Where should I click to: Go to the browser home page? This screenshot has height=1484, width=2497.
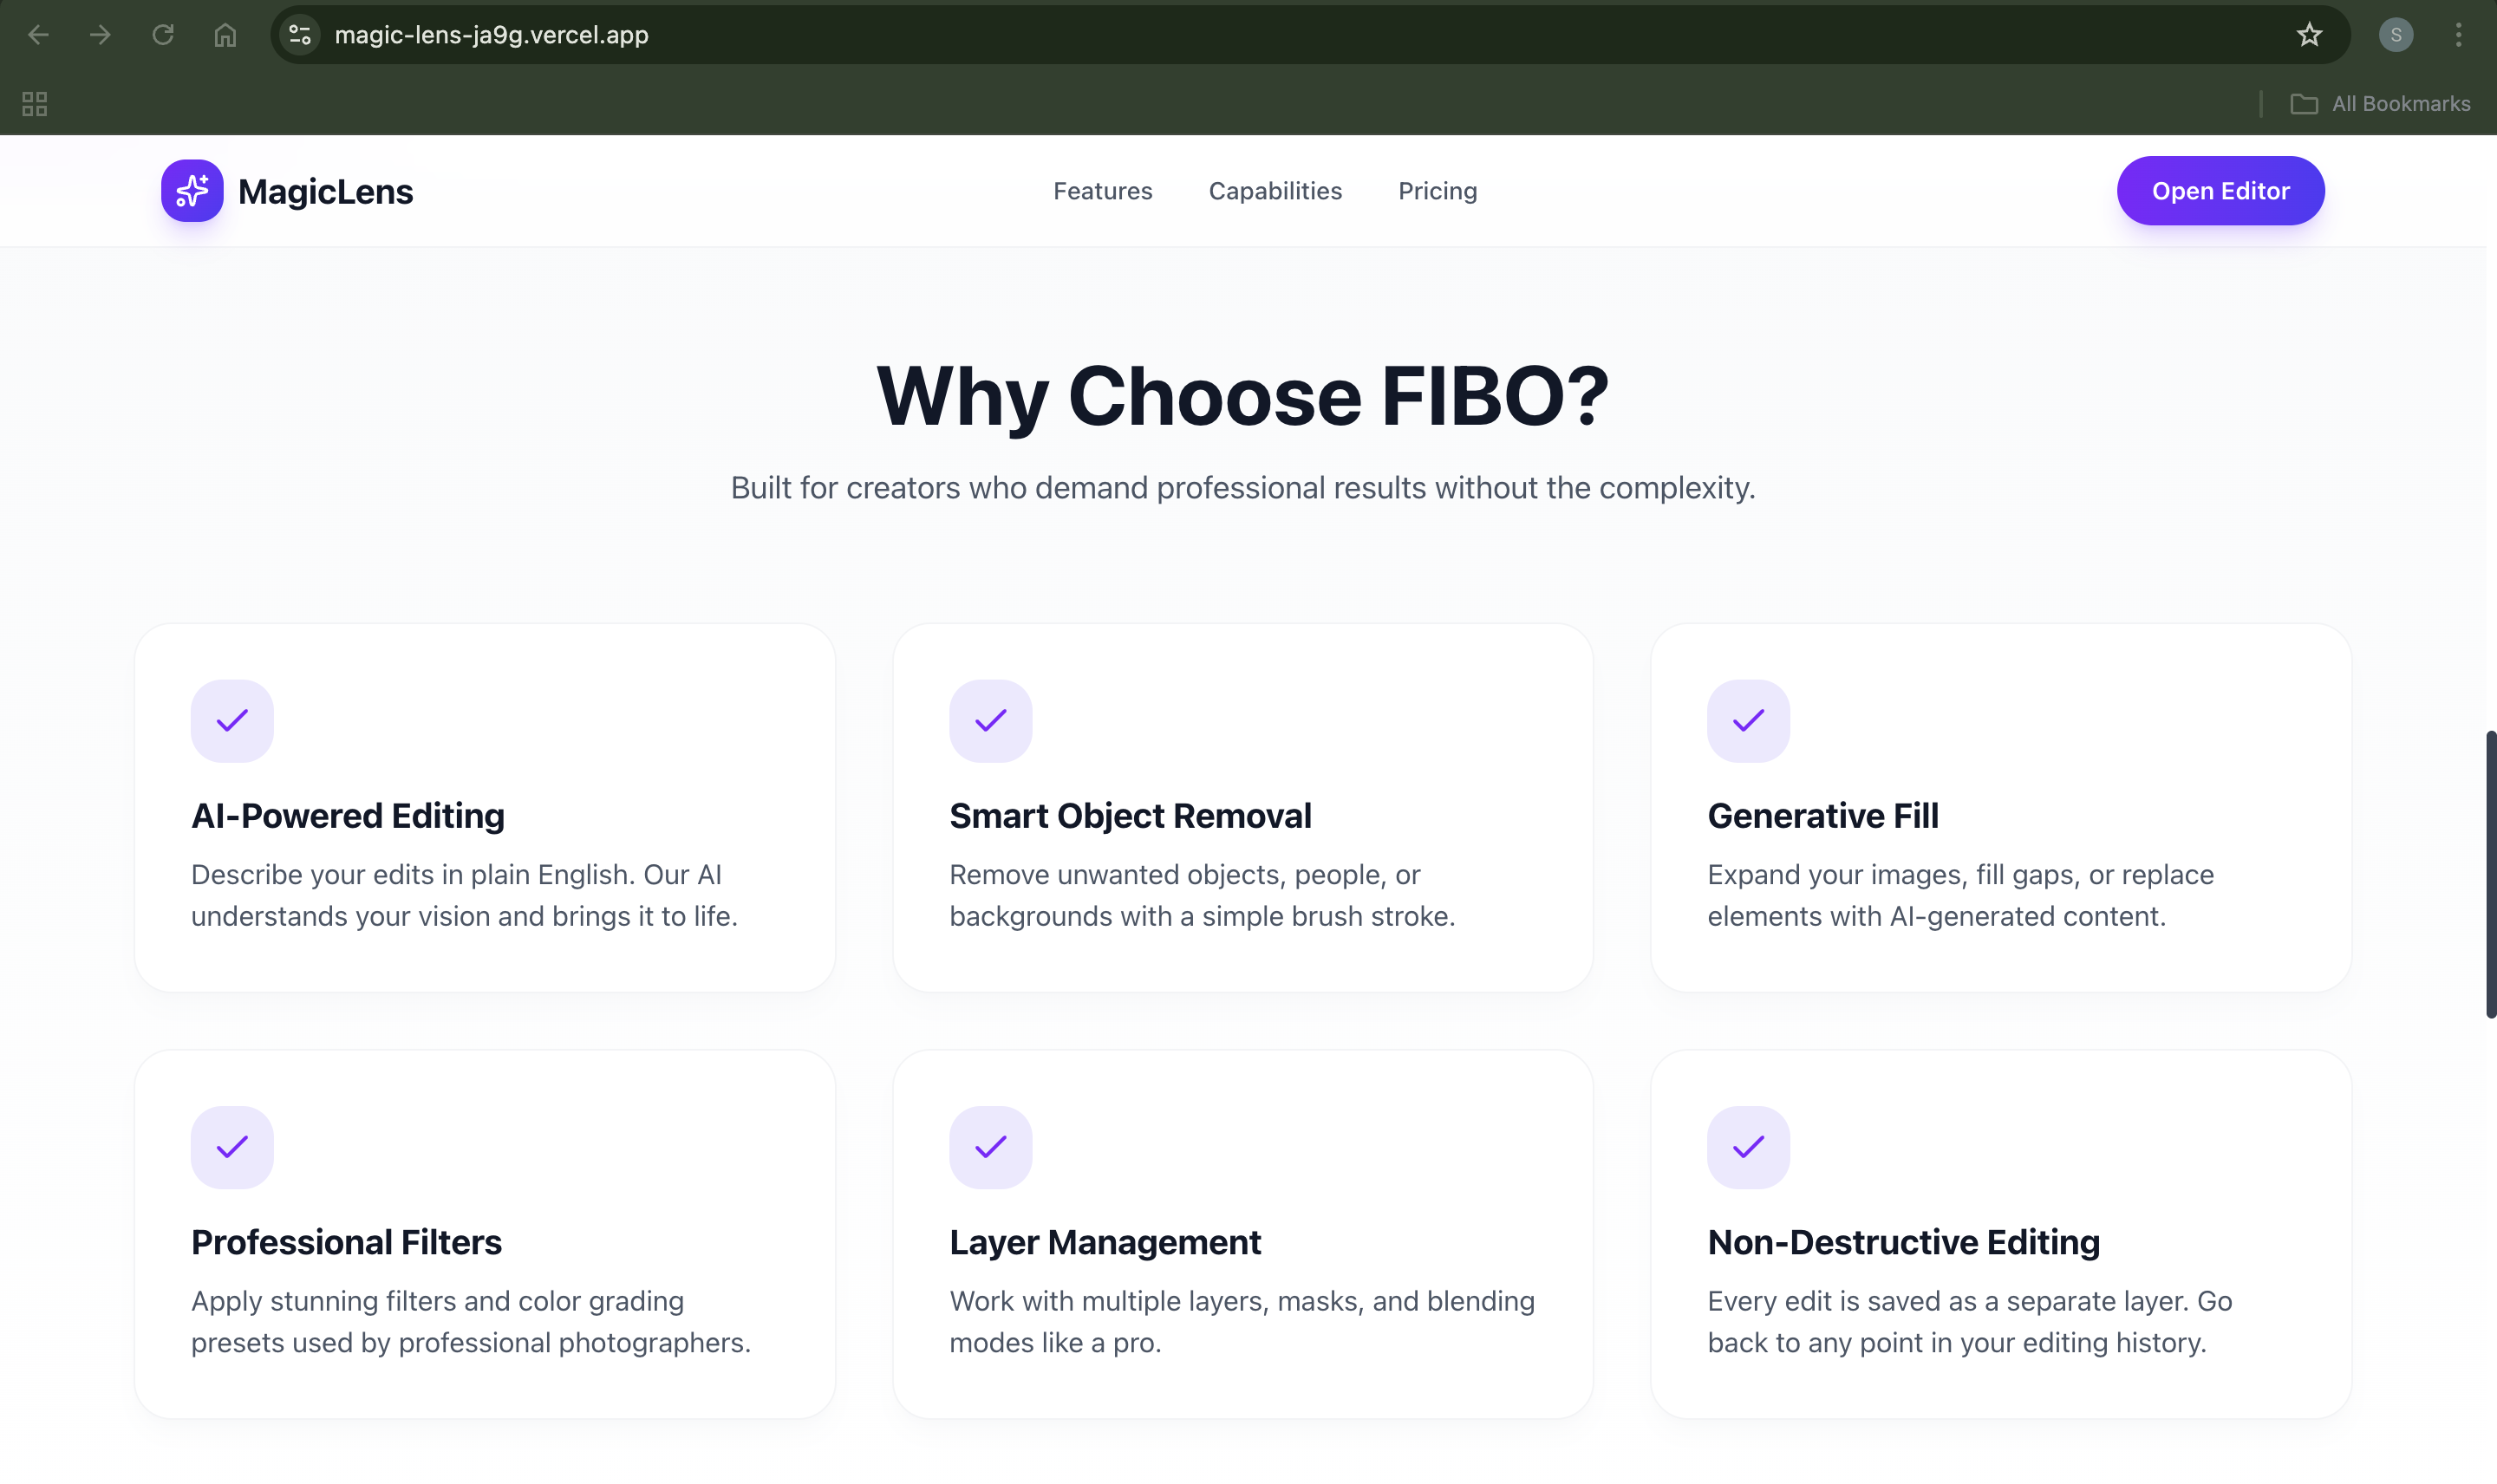click(x=225, y=35)
